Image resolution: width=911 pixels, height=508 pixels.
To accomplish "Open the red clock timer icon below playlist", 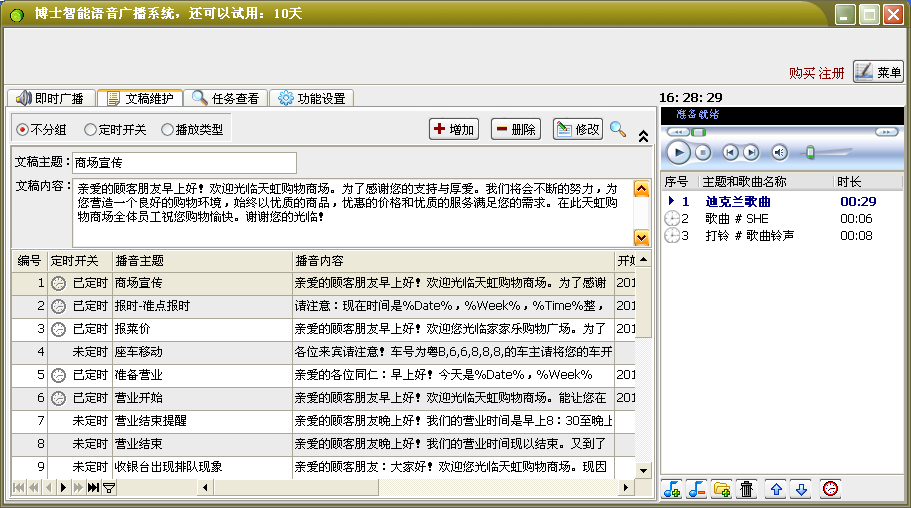I will point(831,489).
